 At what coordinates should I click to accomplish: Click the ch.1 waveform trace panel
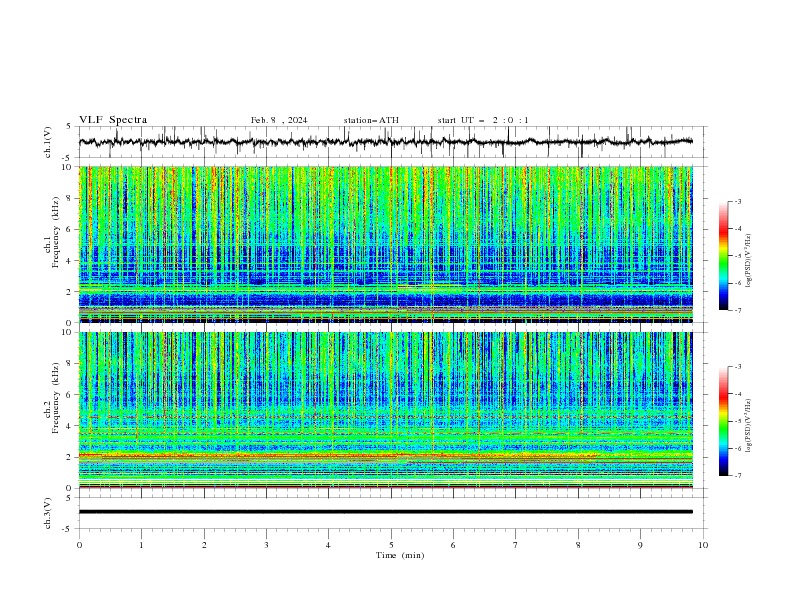coord(393,142)
